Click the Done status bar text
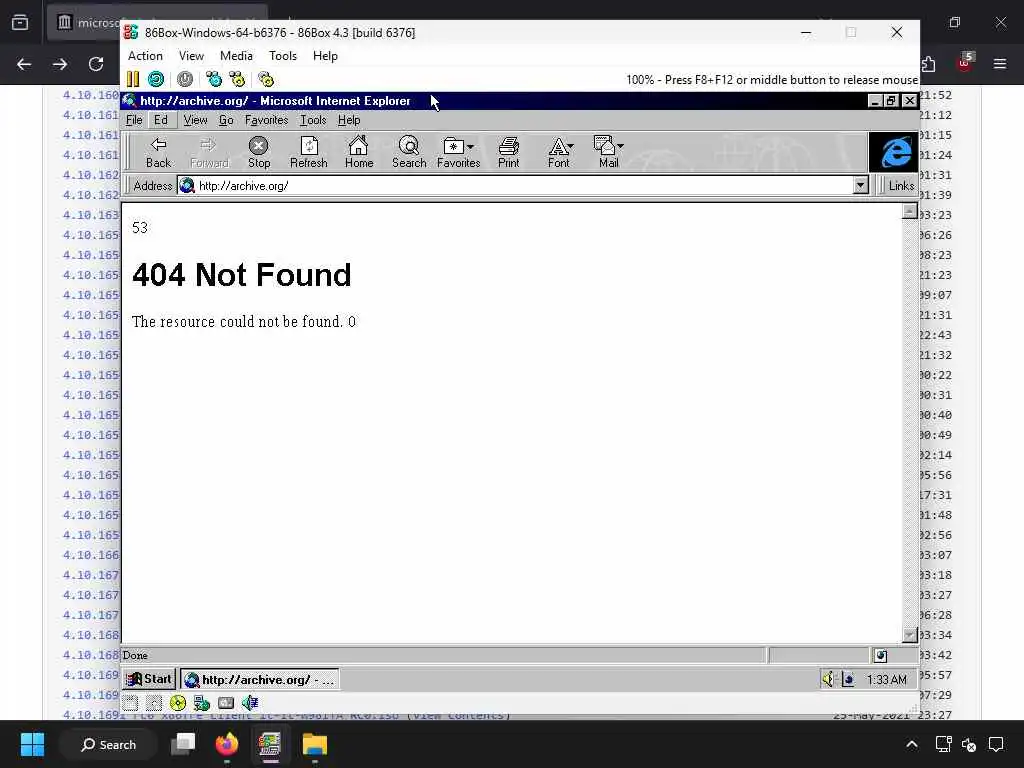This screenshot has height=768, width=1024. [135, 655]
